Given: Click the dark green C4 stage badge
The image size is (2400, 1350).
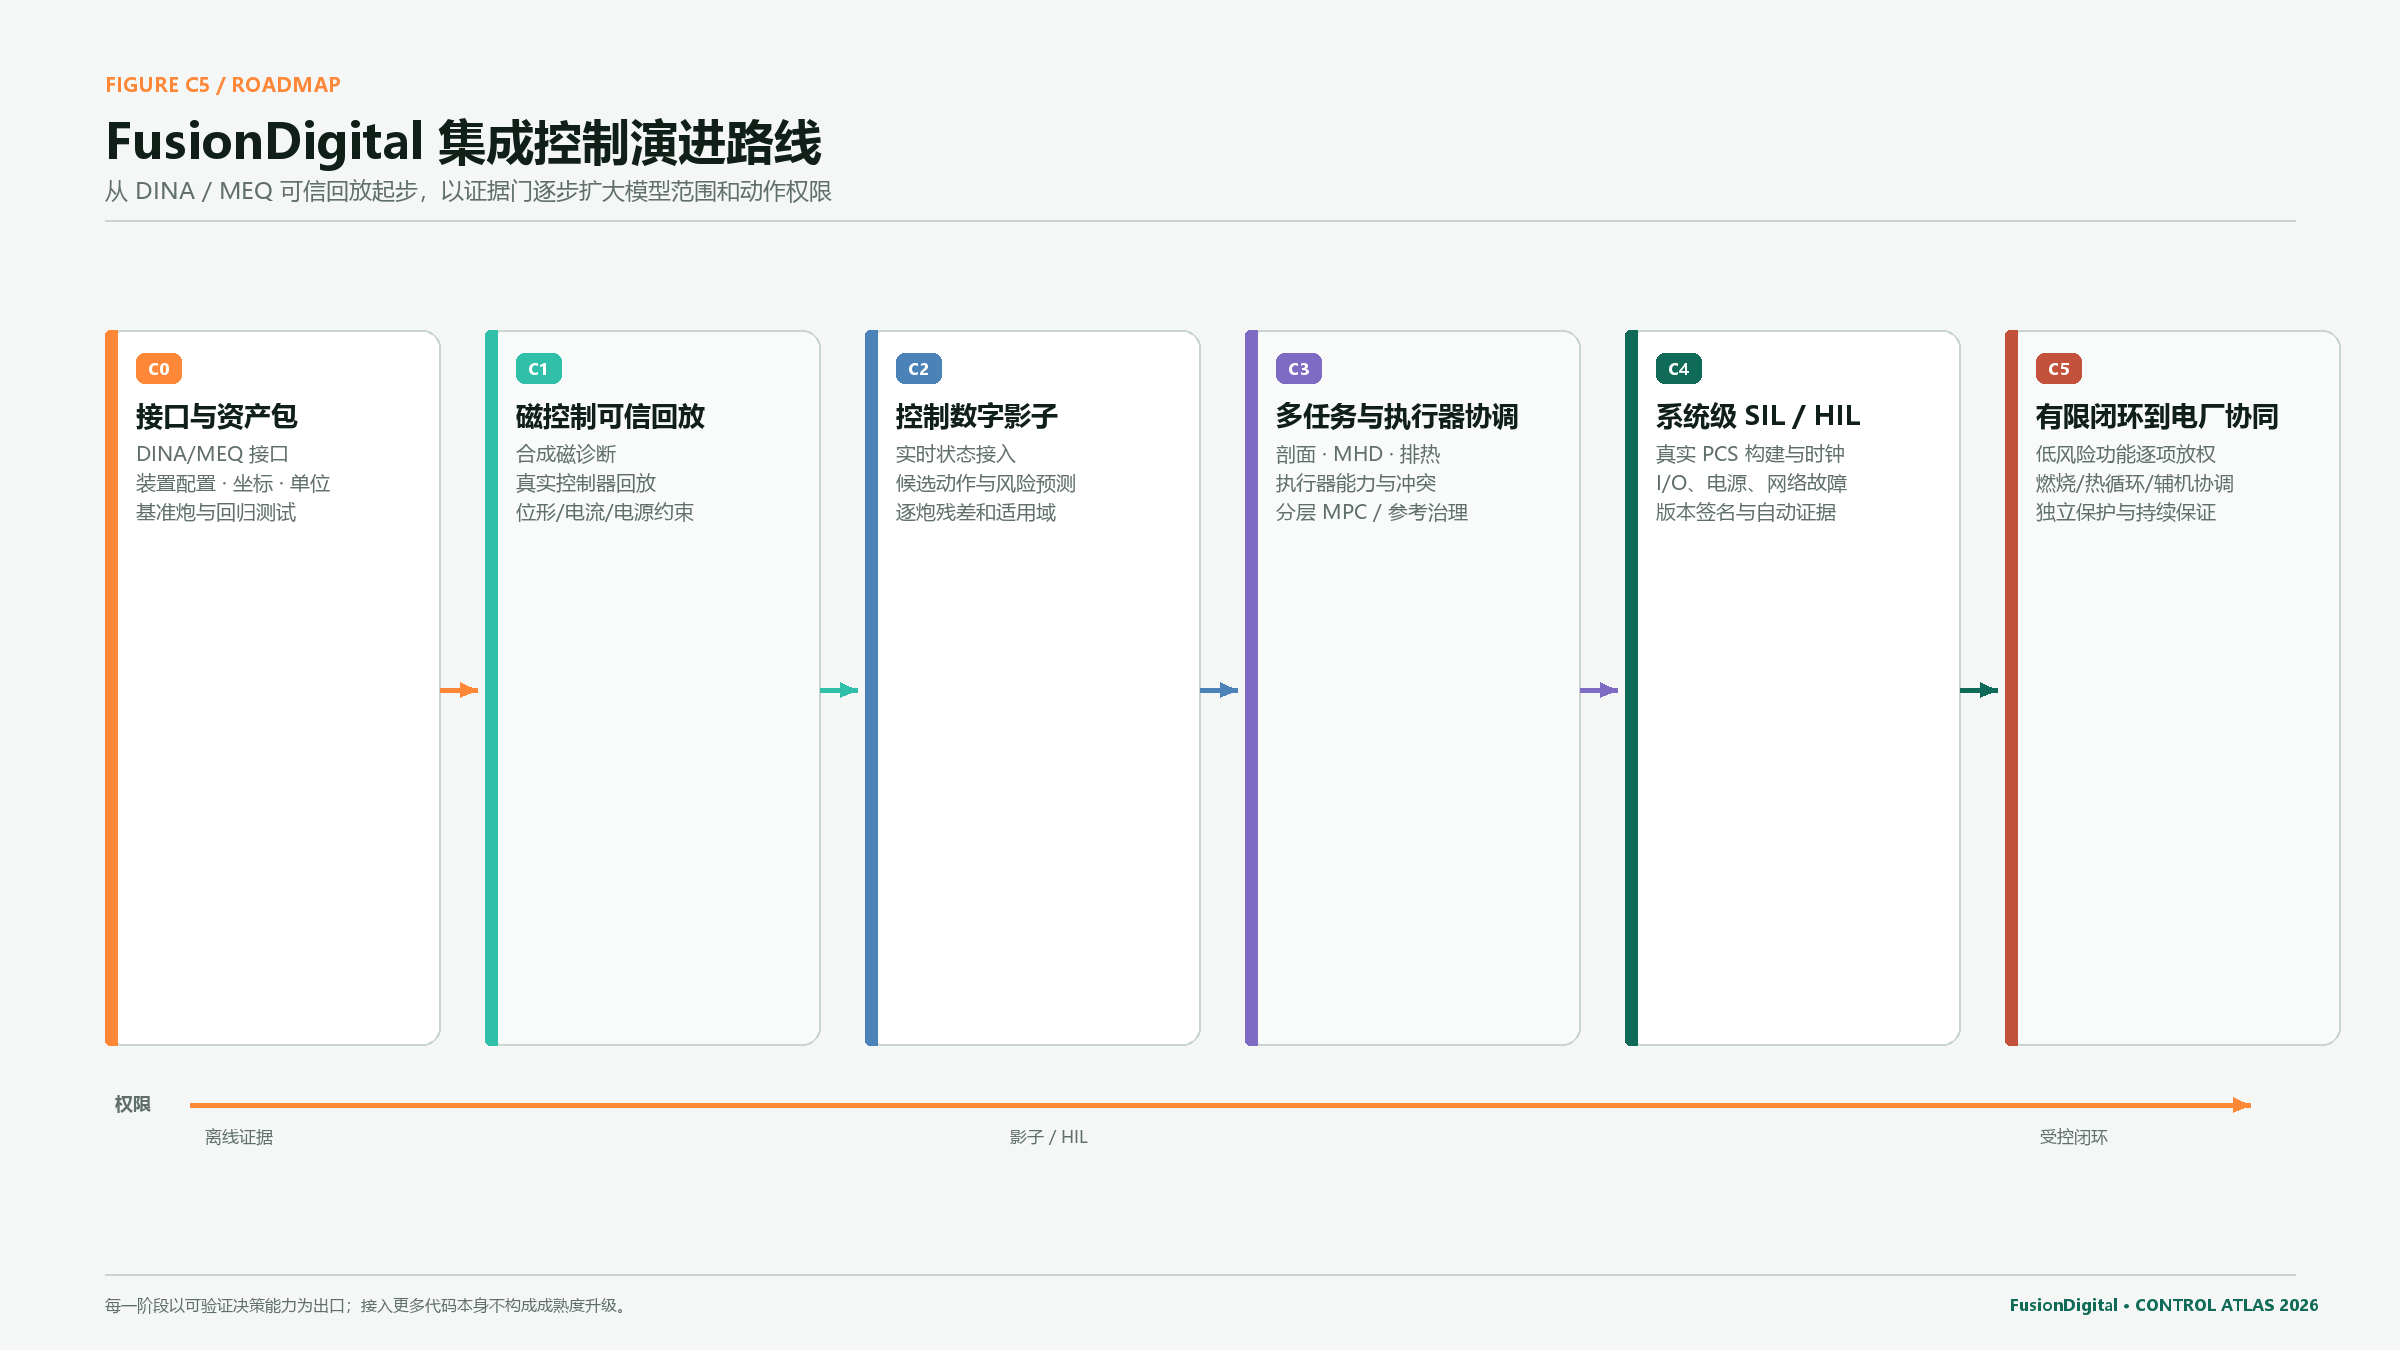Looking at the screenshot, I should (x=1678, y=369).
